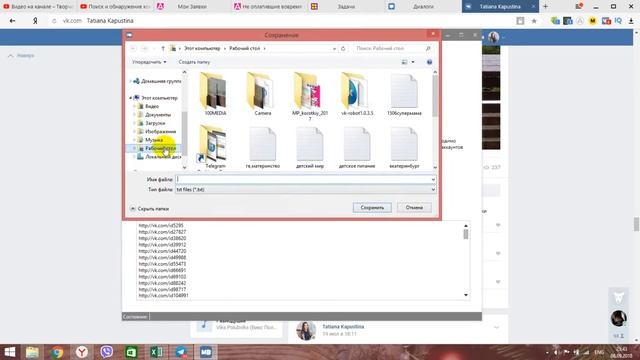Open the view options dropdown arrow
The image size is (640, 360).
coord(413,62)
